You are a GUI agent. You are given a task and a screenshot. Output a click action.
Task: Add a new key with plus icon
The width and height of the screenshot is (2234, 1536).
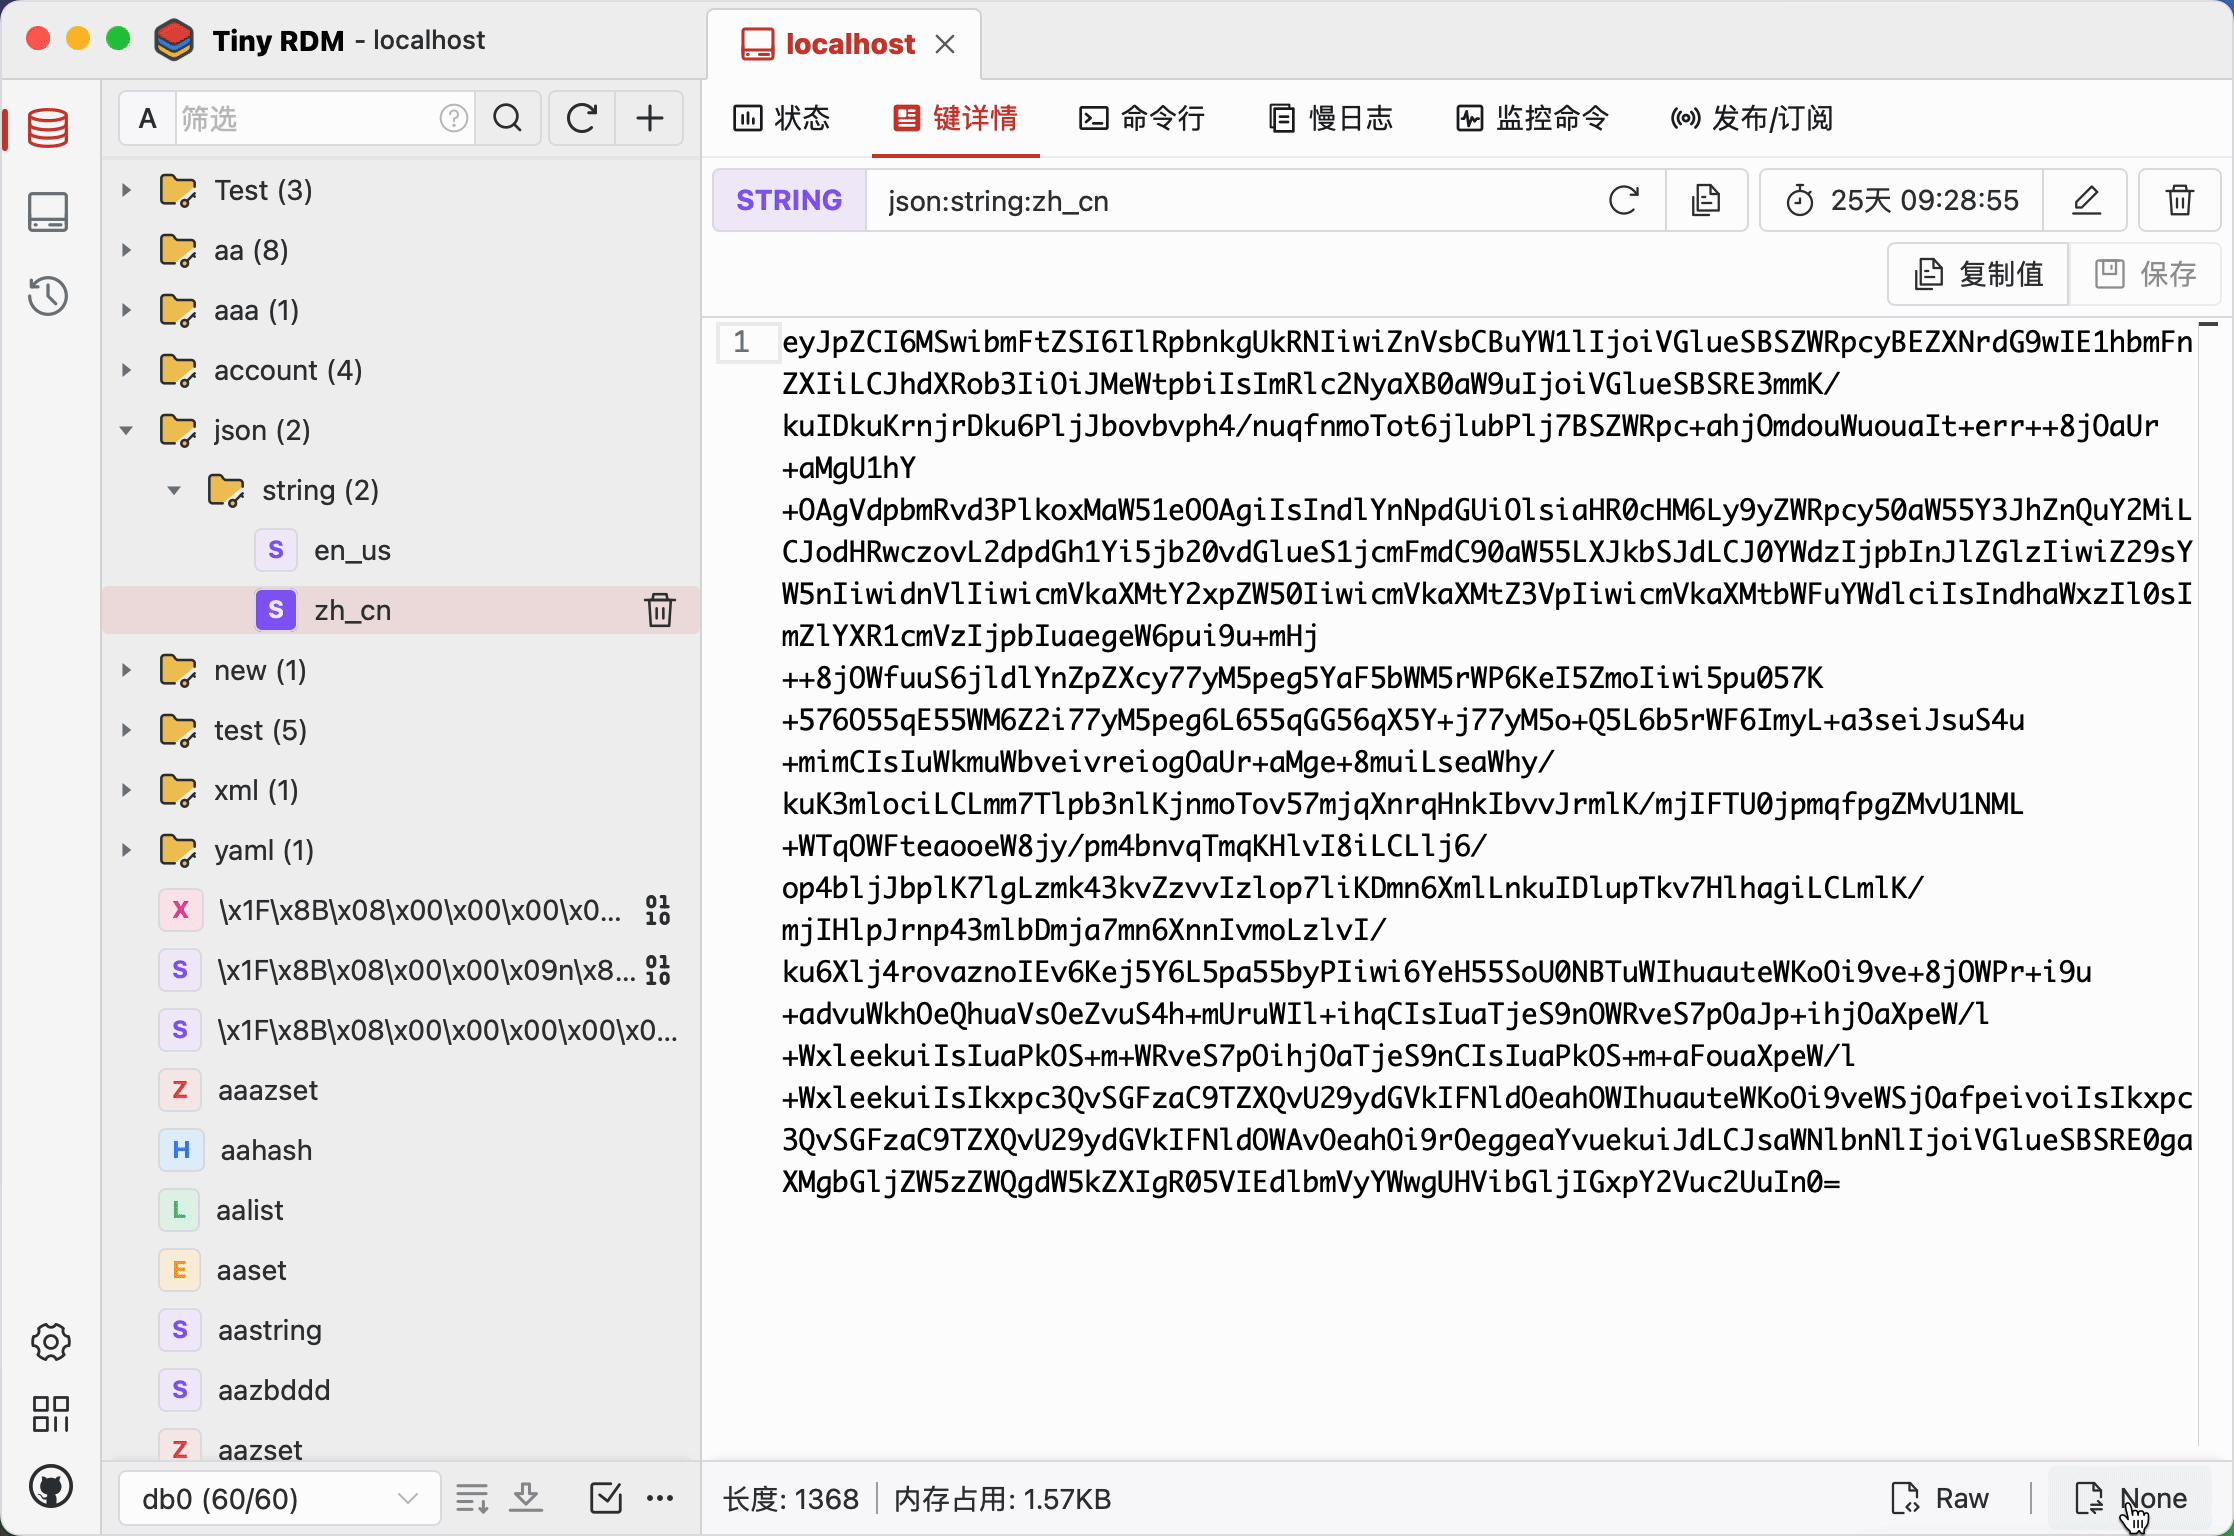pos(649,117)
